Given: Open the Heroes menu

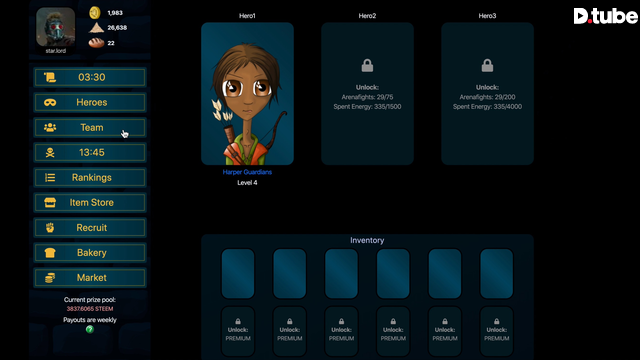Looking at the screenshot, I should pos(90,102).
